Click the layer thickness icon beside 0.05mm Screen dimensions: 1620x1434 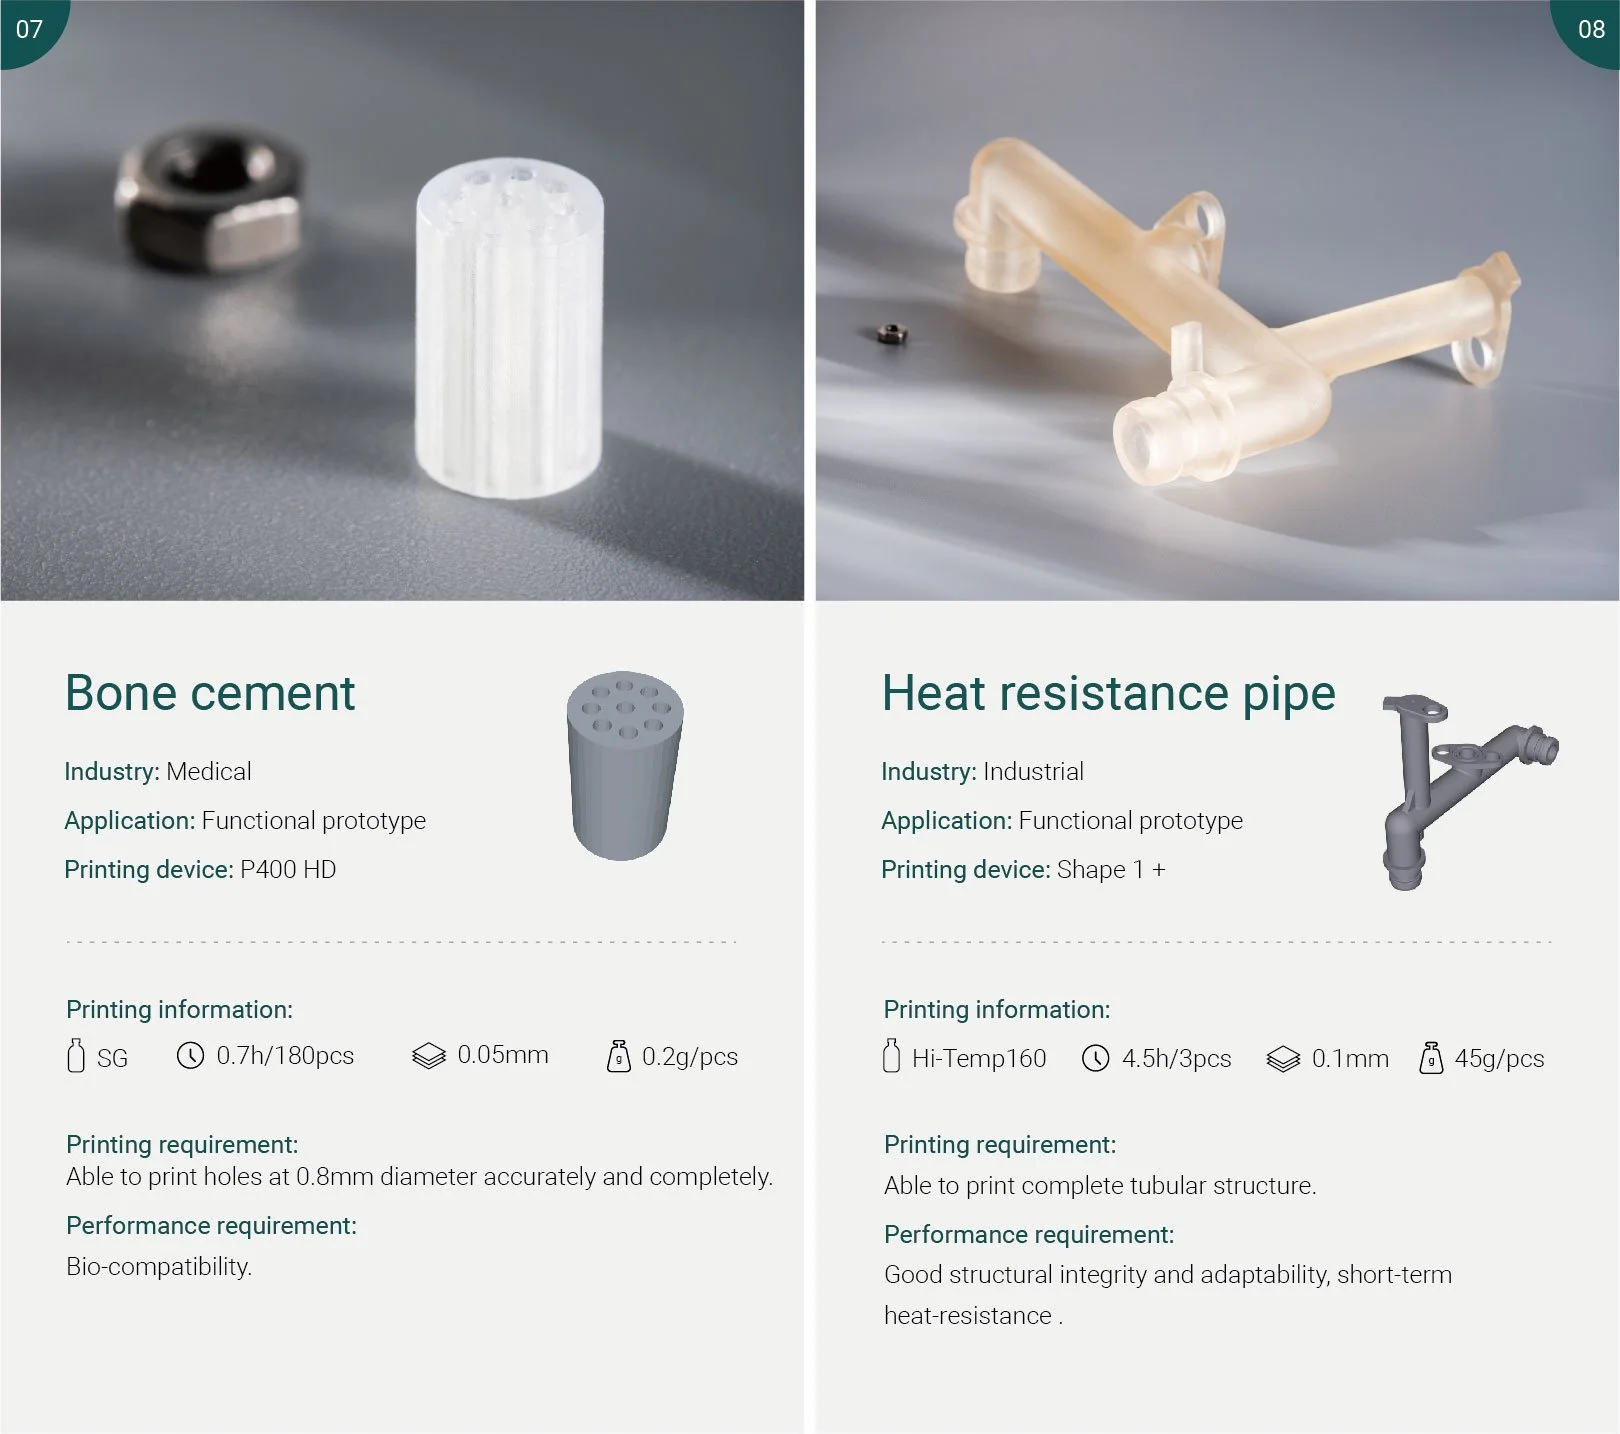click(x=429, y=1056)
